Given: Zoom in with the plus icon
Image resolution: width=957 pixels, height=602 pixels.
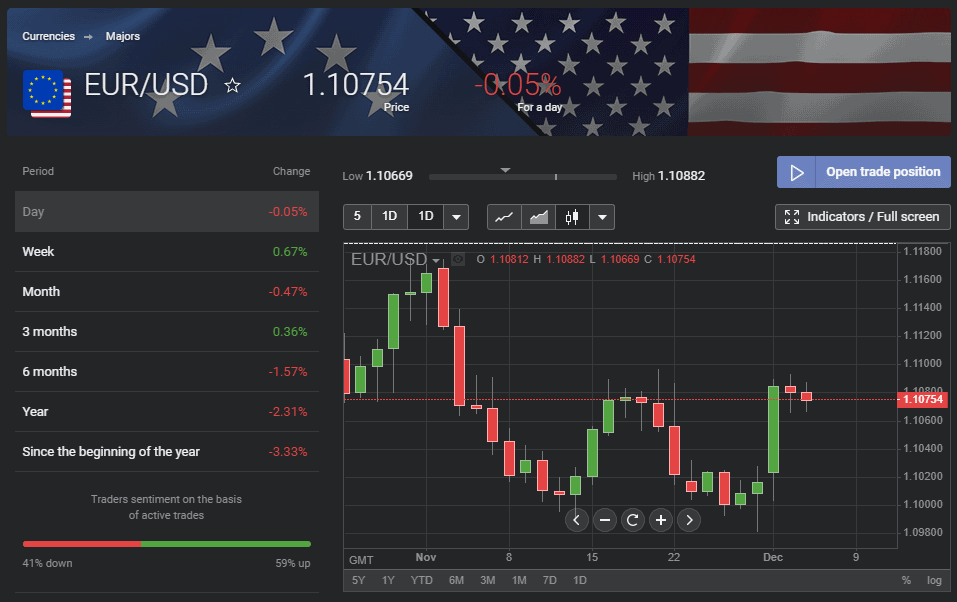Looking at the screenshot, I should click(x=660, y=520).
